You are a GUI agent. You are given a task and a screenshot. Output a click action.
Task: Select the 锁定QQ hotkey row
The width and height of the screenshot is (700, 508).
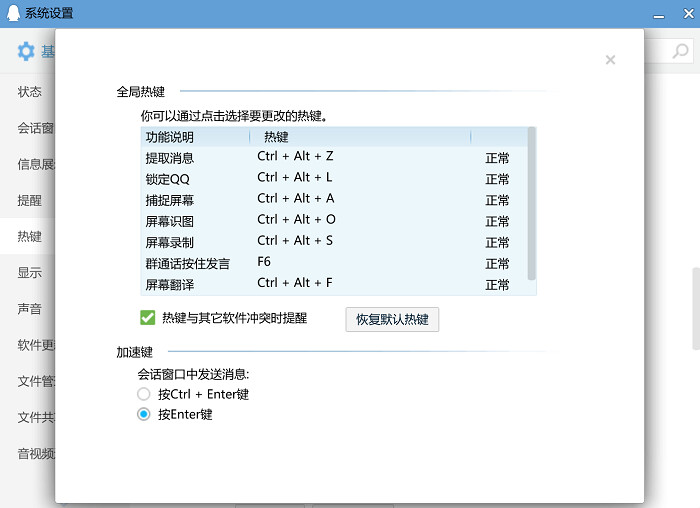[334, 179]
